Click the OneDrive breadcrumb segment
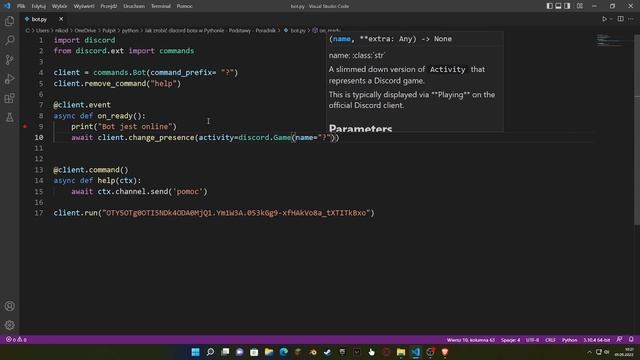Image resolution: width=640 pixels, height=360 pixels. [85, 30]
